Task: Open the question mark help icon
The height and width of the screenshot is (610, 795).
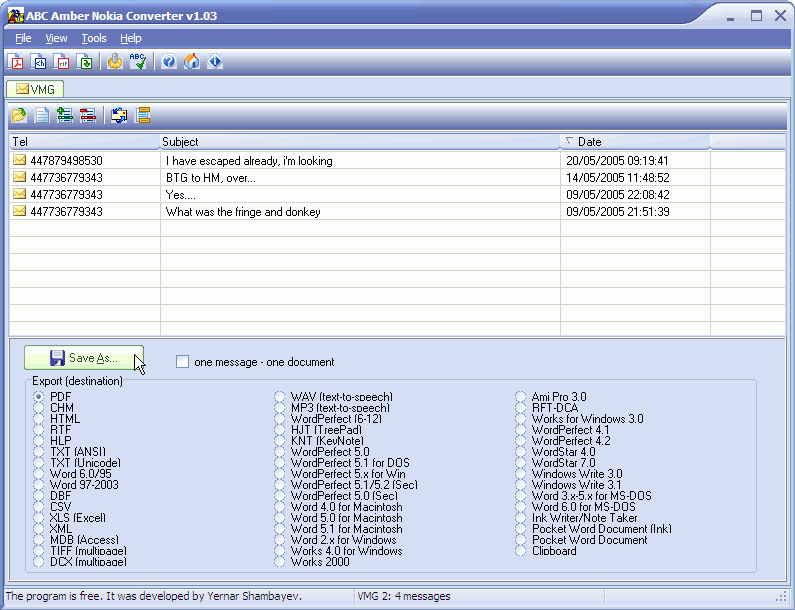Action: [x=169, y=62]
